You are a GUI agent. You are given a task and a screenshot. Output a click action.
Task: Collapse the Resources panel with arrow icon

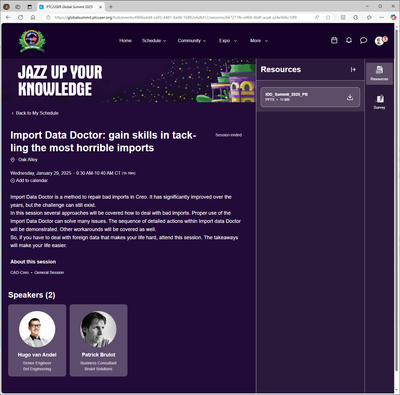click(353, 69)
